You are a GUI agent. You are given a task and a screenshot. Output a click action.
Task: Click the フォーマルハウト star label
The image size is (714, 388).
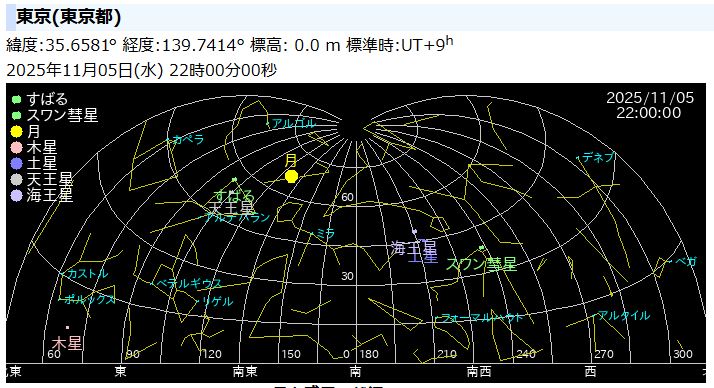coord(483,317)
